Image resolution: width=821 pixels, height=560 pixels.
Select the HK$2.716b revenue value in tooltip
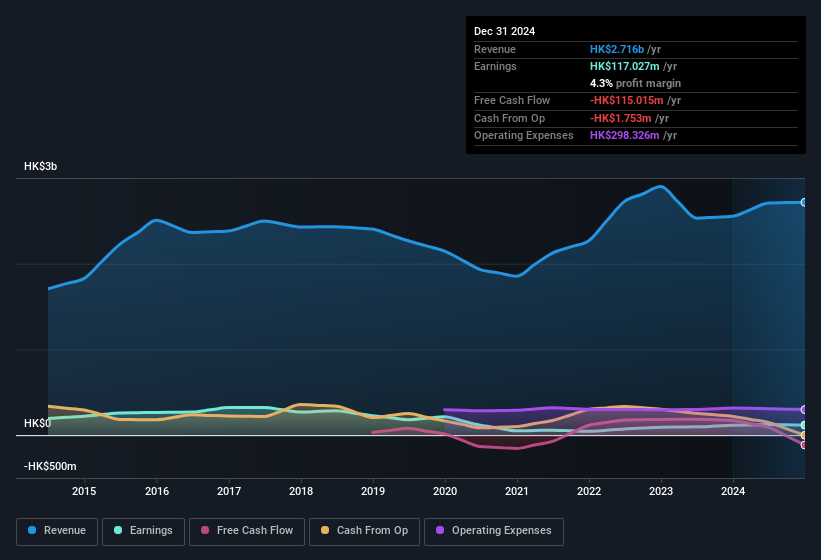pyautogui.click(x=617, y=49)
